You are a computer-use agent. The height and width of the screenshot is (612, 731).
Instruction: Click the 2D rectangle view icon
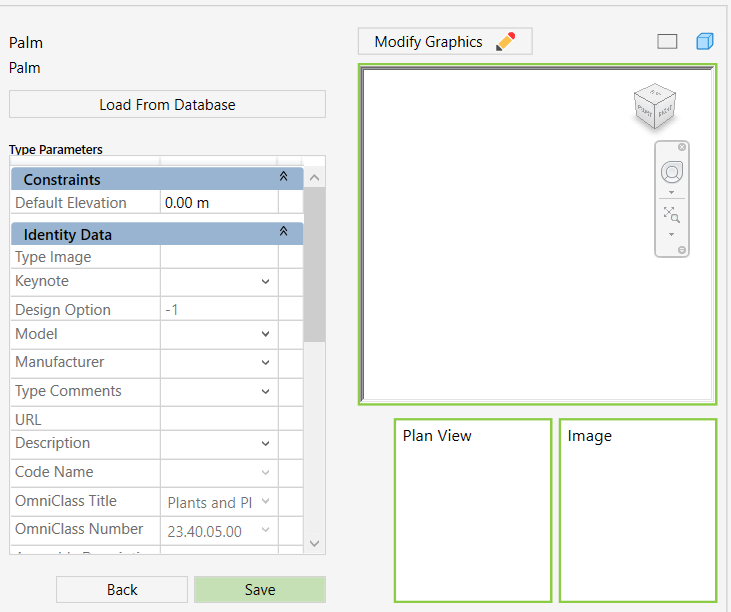pyautogui.click(x=667, y=42)
